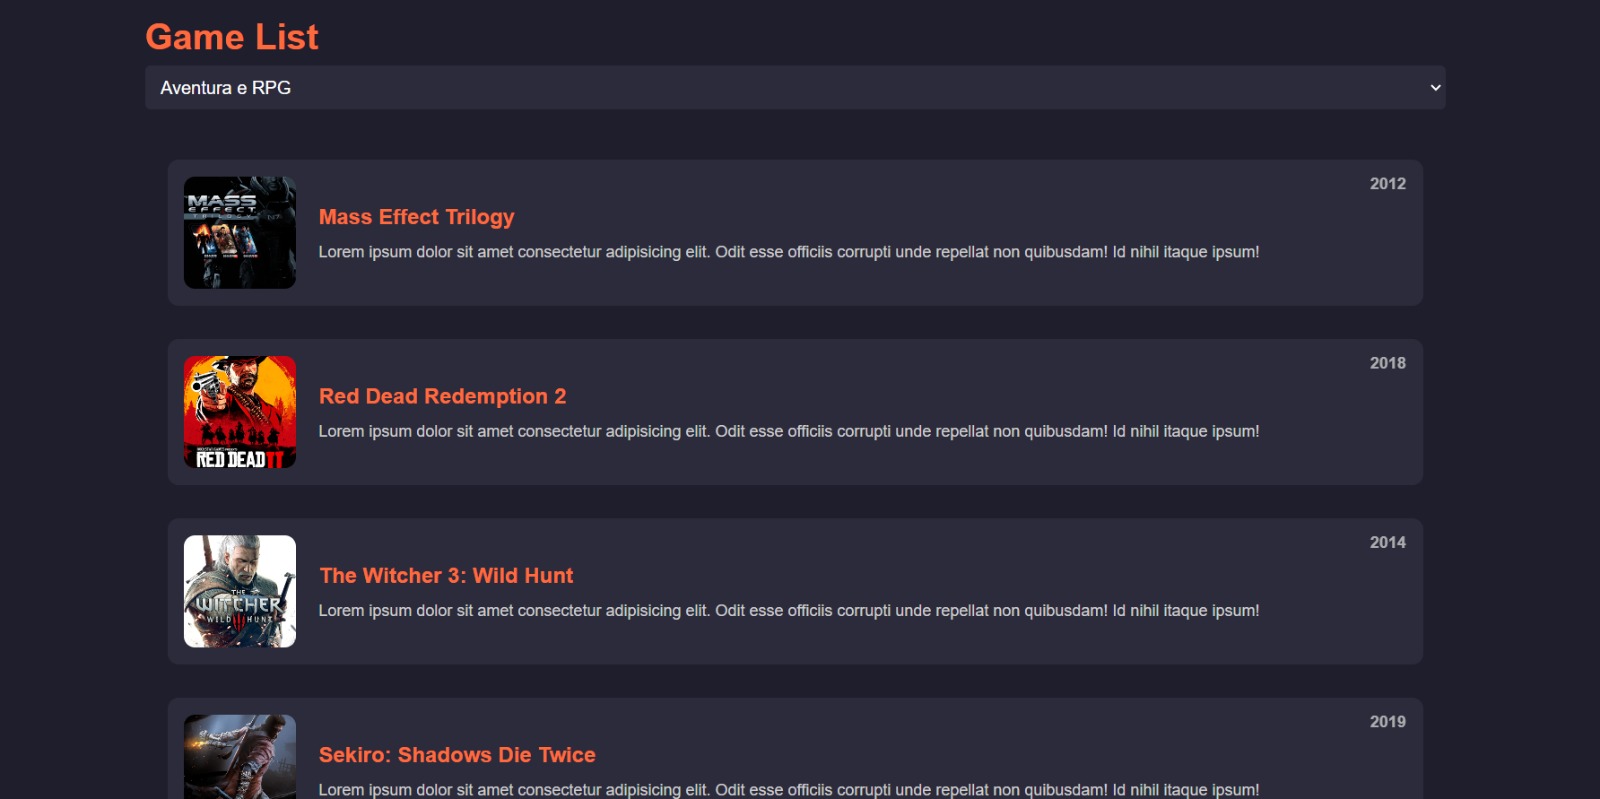The height and width of the screenshot is (799, 1600).
Task: Click the Mass Effect Trilogy description text
Action: [789, 252]
